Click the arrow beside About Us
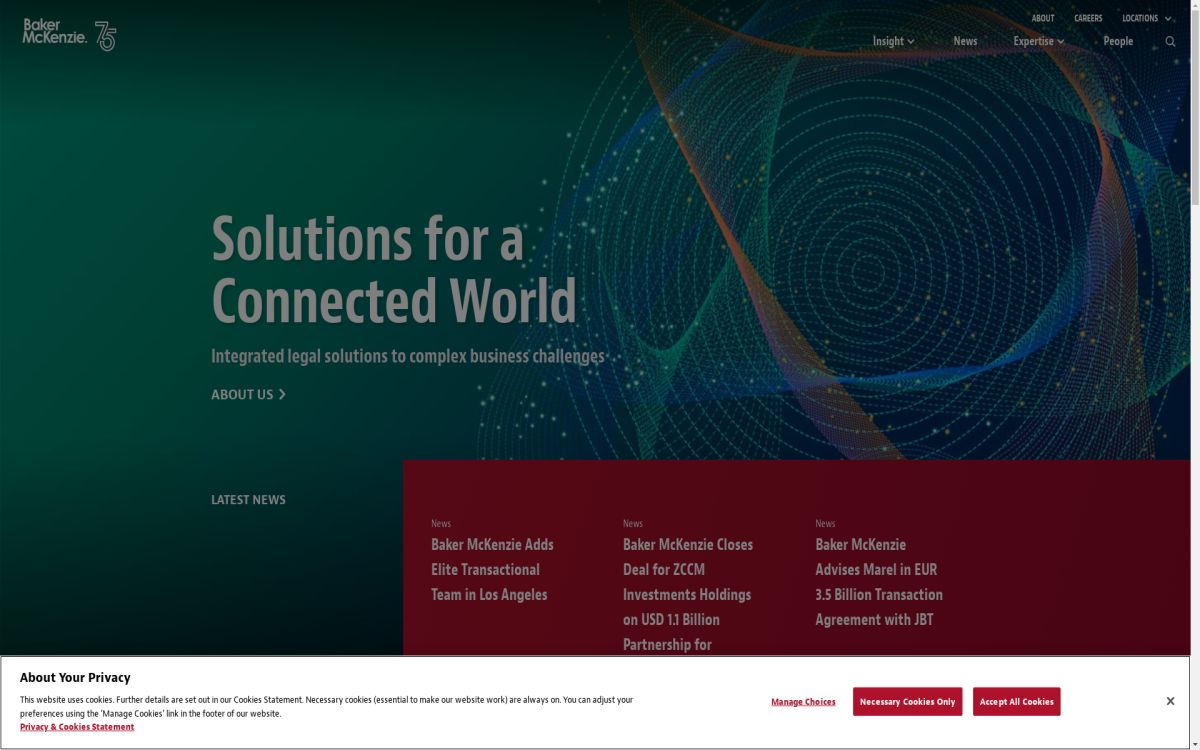 [282, 395]
